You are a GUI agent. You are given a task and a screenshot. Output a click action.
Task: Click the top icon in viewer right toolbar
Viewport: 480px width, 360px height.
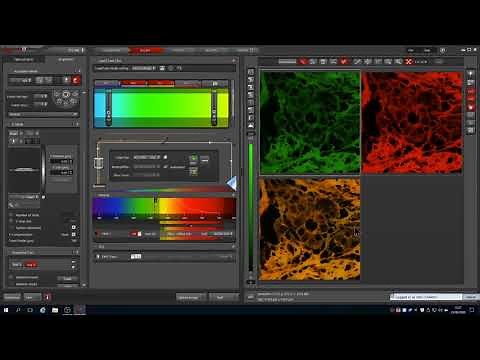(470, 73)
